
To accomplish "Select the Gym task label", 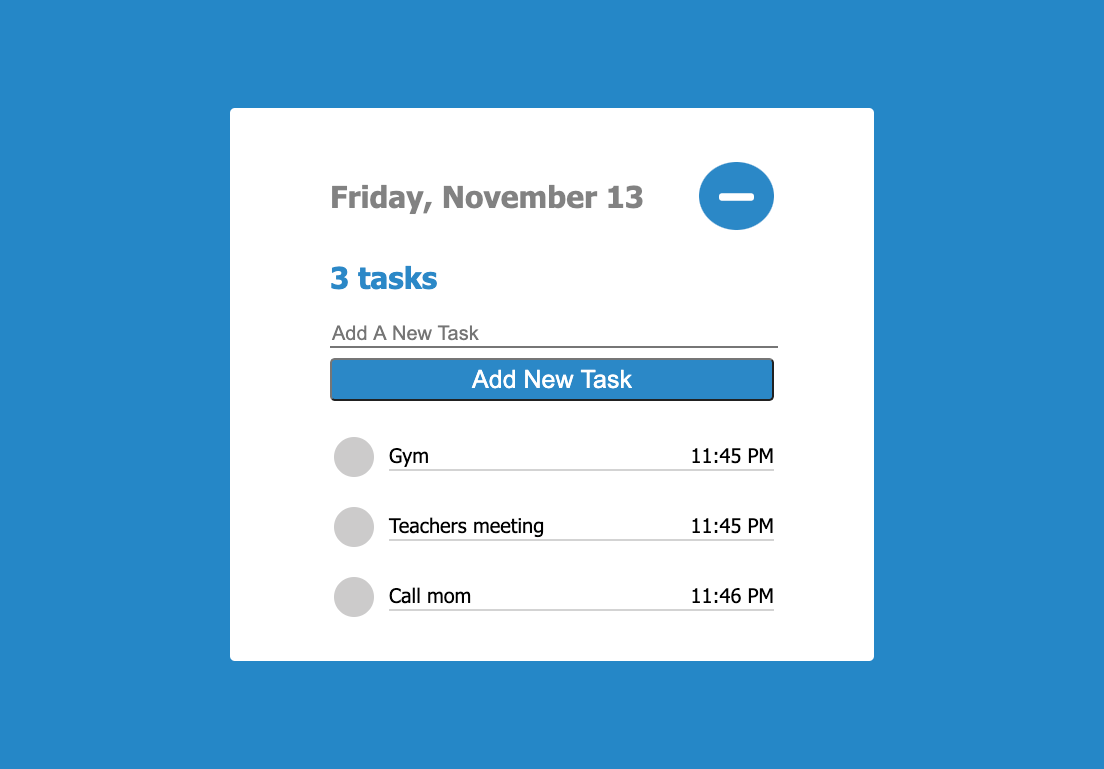I will coord(408,456).
